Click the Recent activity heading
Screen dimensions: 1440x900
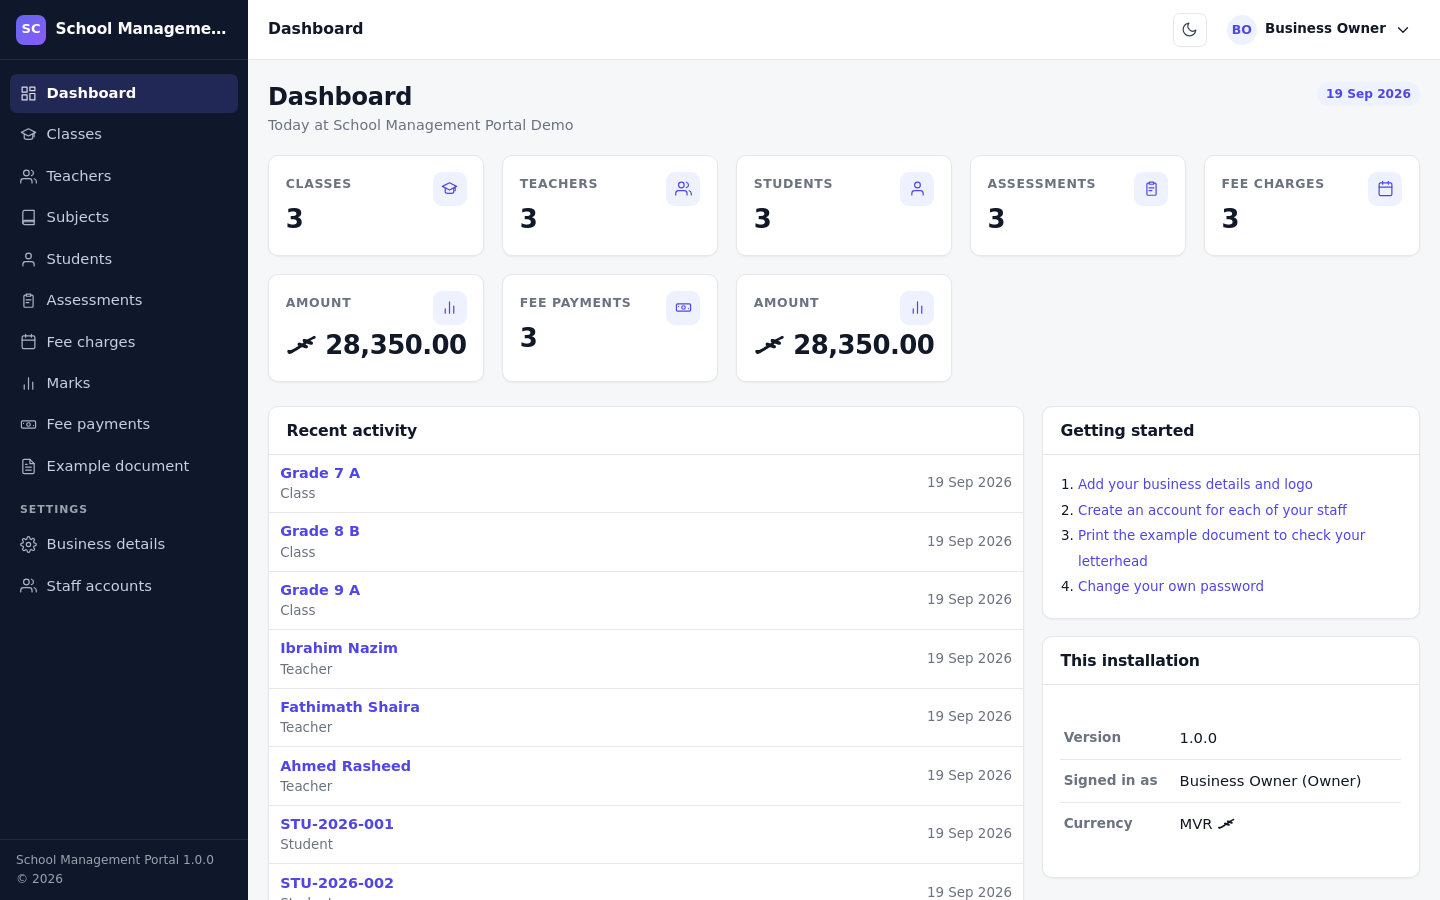(x=351, y=431)
